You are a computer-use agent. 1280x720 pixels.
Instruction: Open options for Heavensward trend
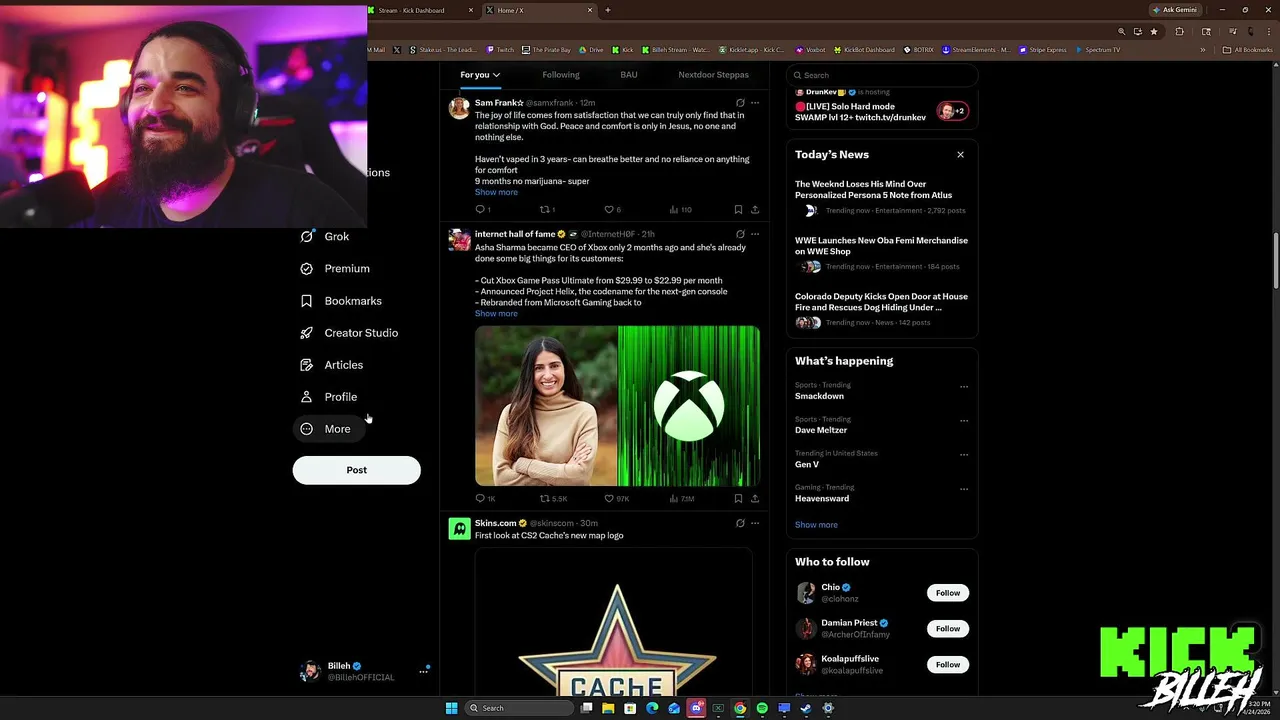tap(964, 489)
